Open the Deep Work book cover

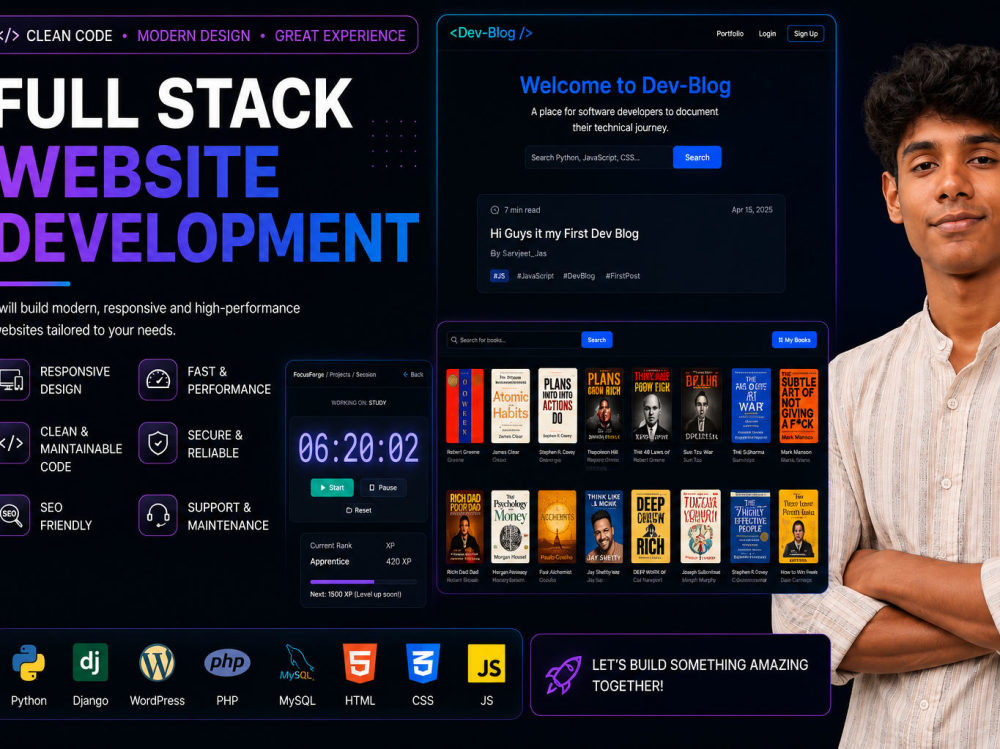click(x=651, y=526)
